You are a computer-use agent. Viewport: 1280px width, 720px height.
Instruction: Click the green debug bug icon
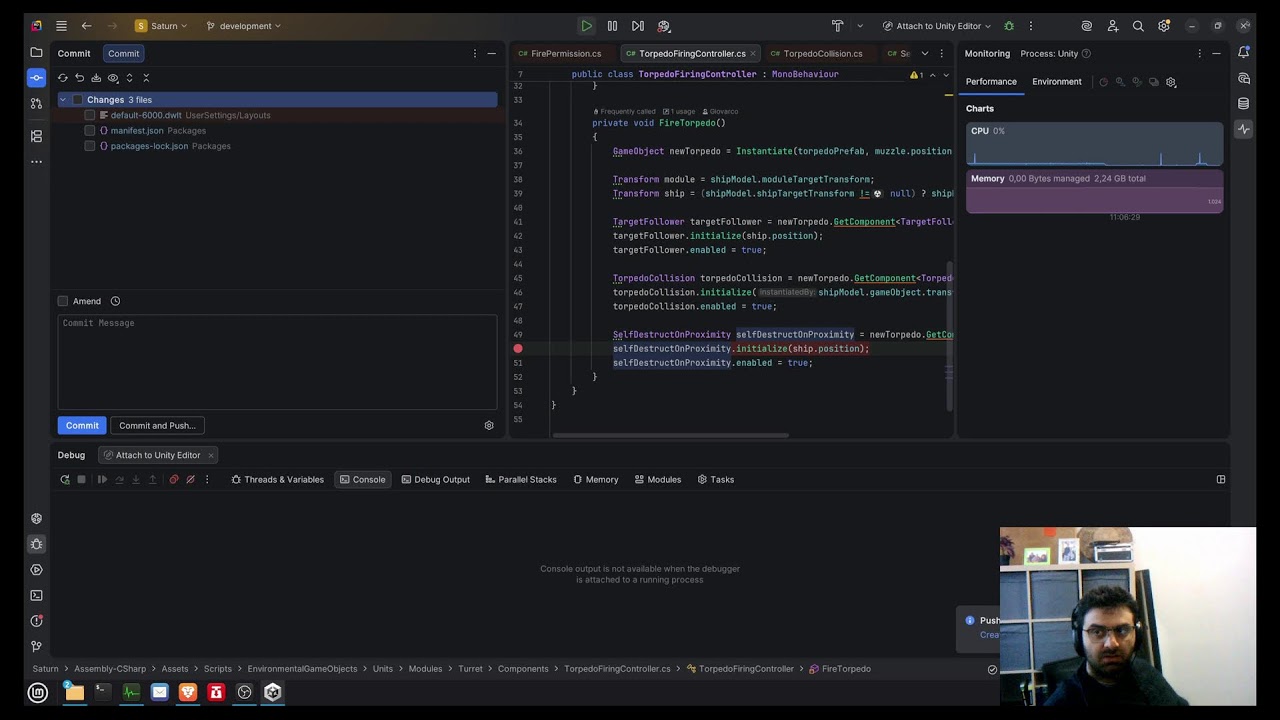1009,26
